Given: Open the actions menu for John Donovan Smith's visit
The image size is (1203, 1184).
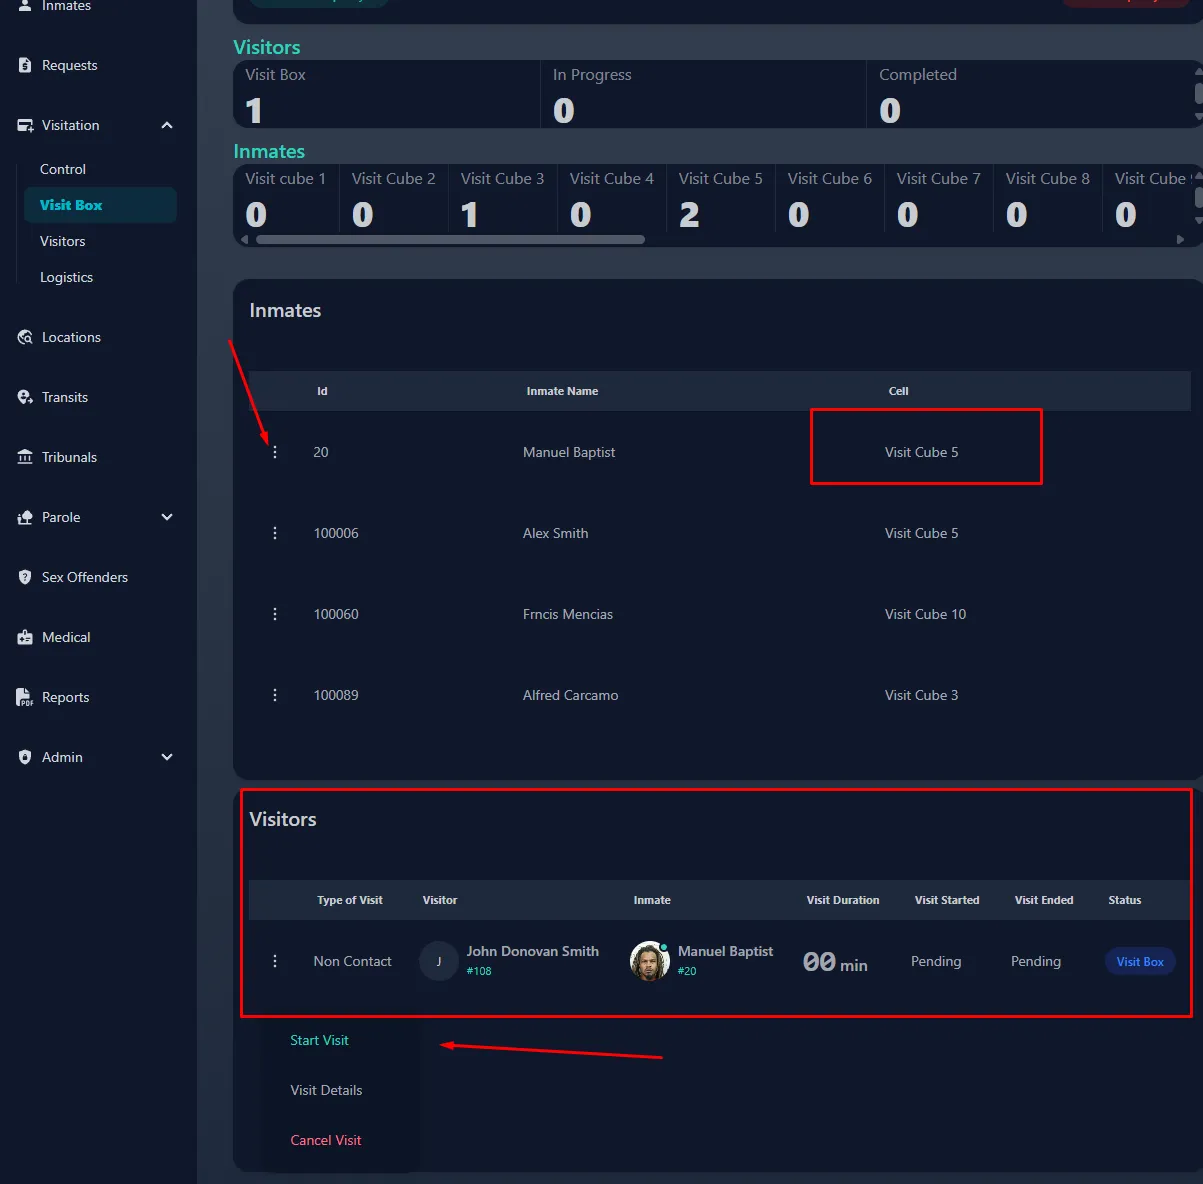Looking at the screenshot, I should click(275, 961).
